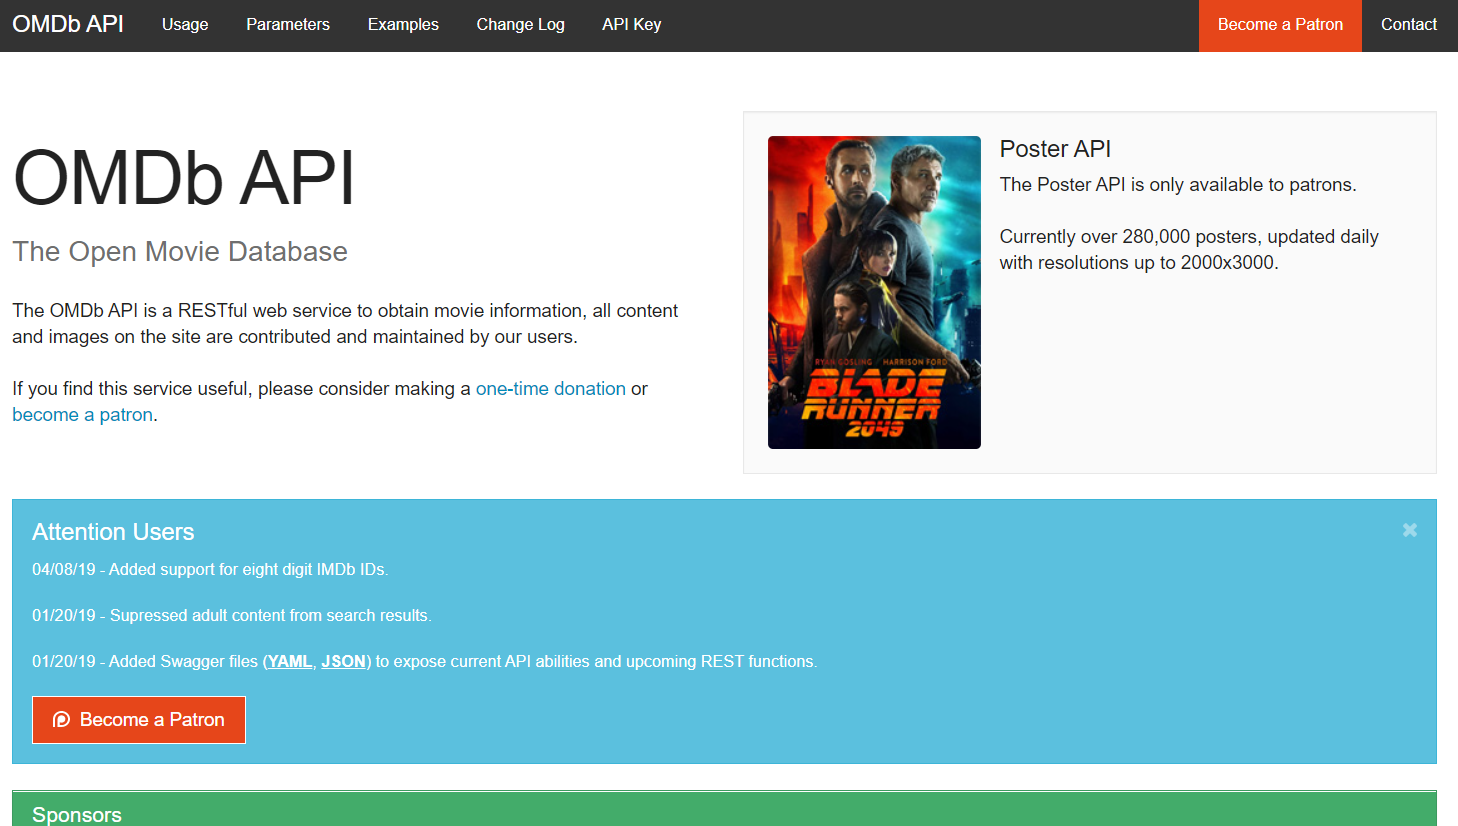Click Become a Patron in the navbar
This screenshot has height=826, width=1458.
[1280, 25]
